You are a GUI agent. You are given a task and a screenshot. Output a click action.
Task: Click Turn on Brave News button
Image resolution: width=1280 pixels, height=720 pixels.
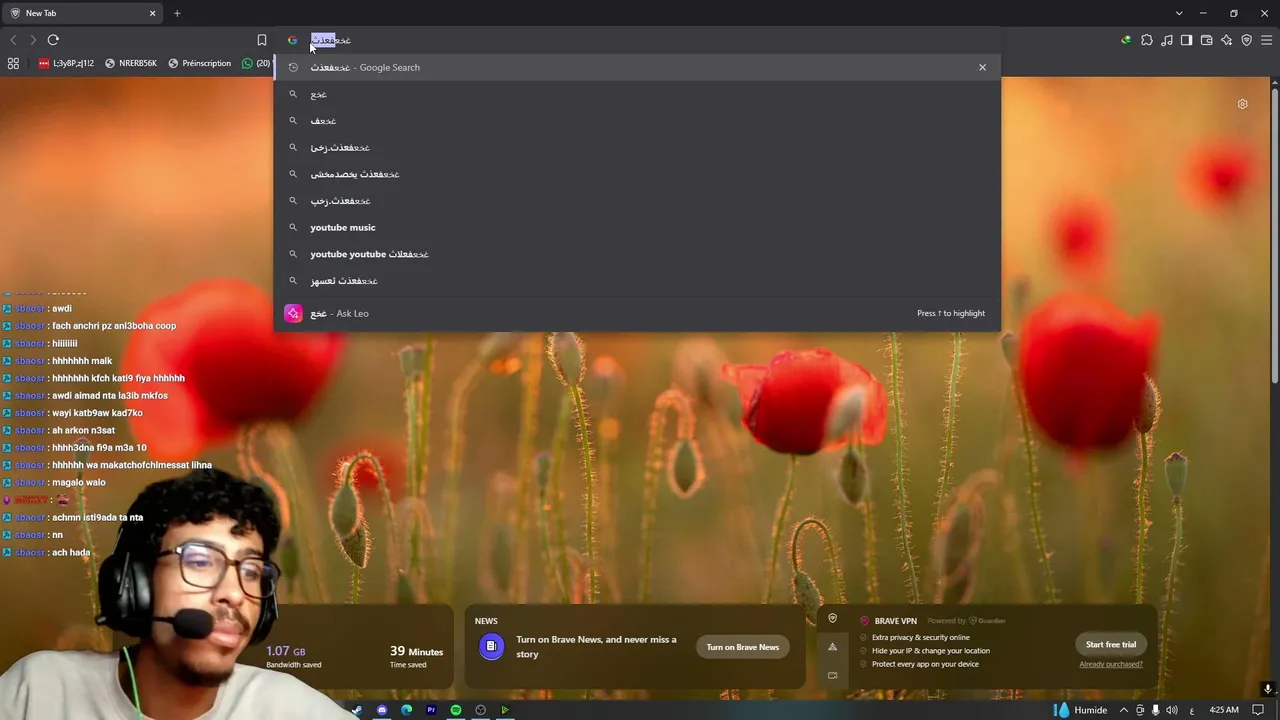pyautogui.click(x=743, y=647)
